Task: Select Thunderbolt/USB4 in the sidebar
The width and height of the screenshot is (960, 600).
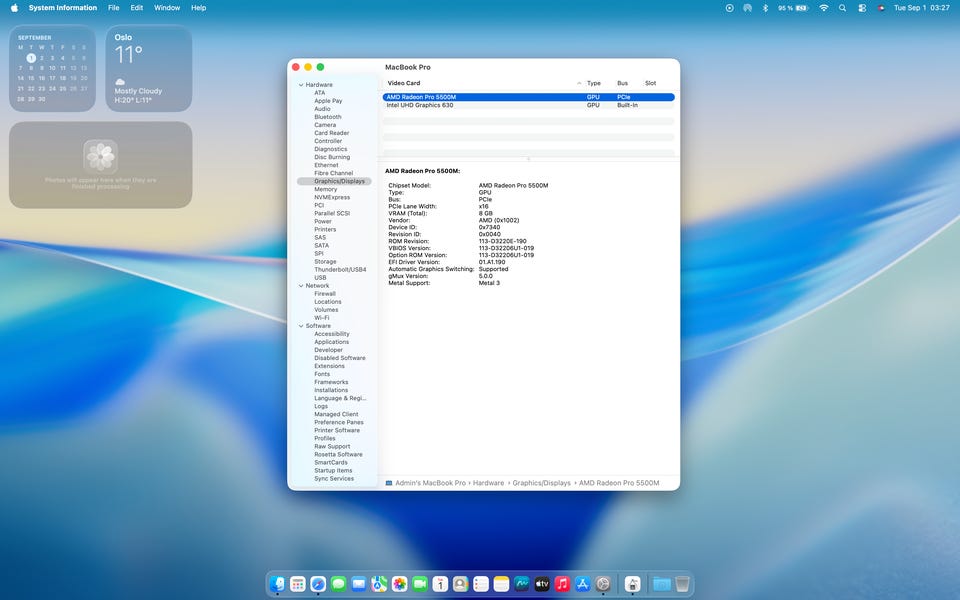Action: click(x=340, y=269)
